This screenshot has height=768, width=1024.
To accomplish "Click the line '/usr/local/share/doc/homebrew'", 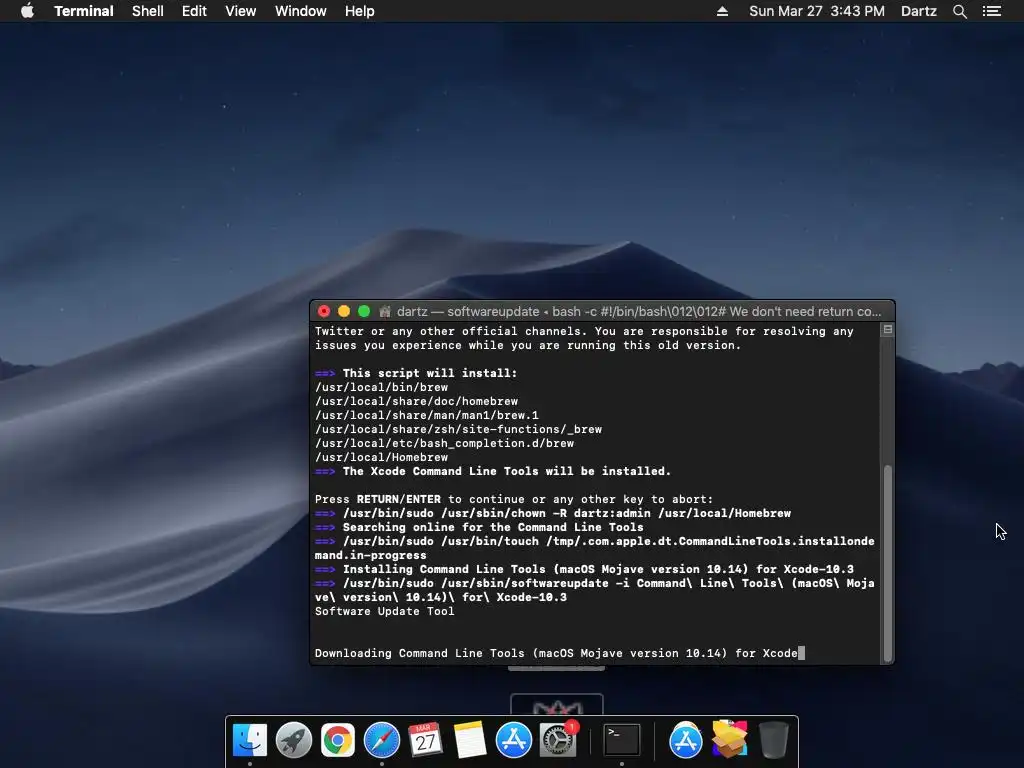I will pyautogui.click(x=417, y=401).
